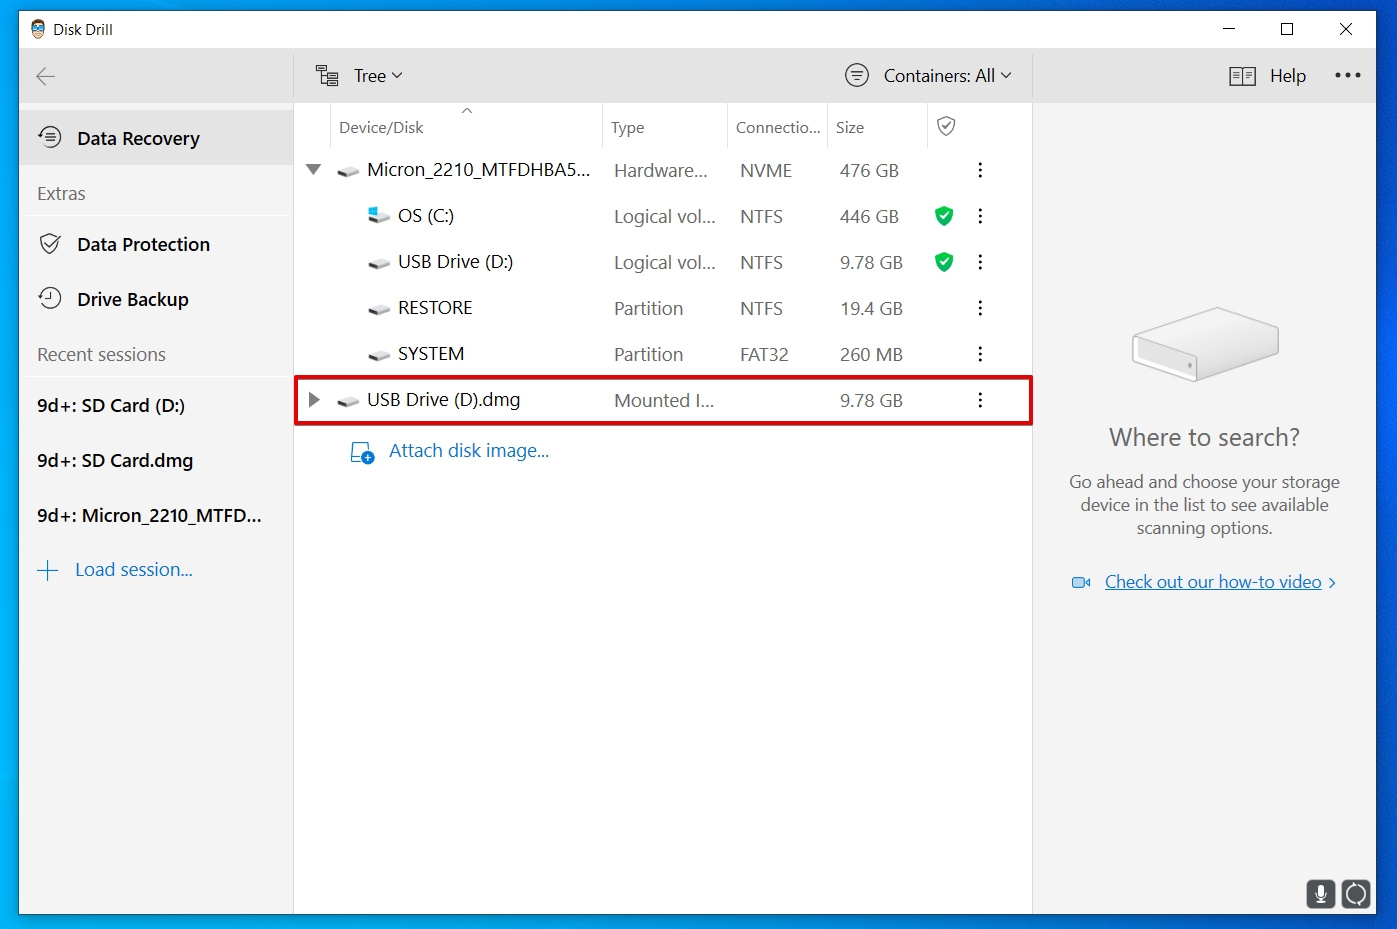Open Drive Backup section

coord(156,299)
